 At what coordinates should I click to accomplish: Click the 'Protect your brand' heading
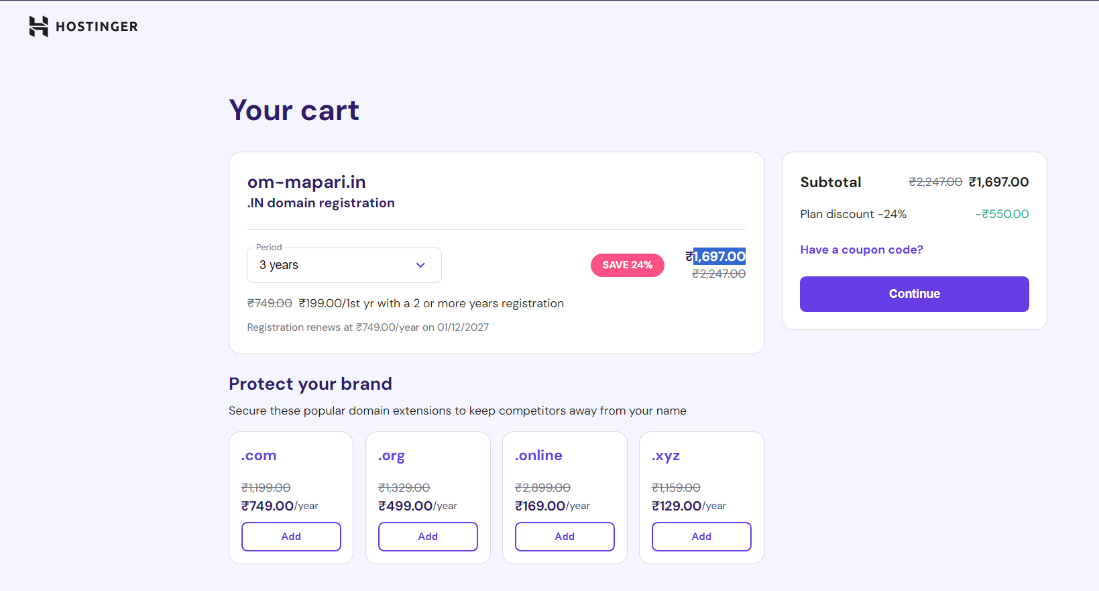tap(310, 384)
